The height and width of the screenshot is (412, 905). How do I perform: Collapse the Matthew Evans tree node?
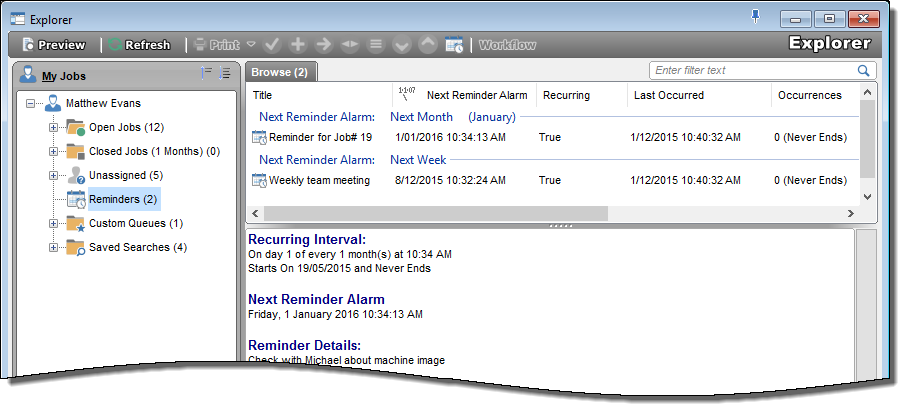[x=31, y=104]
